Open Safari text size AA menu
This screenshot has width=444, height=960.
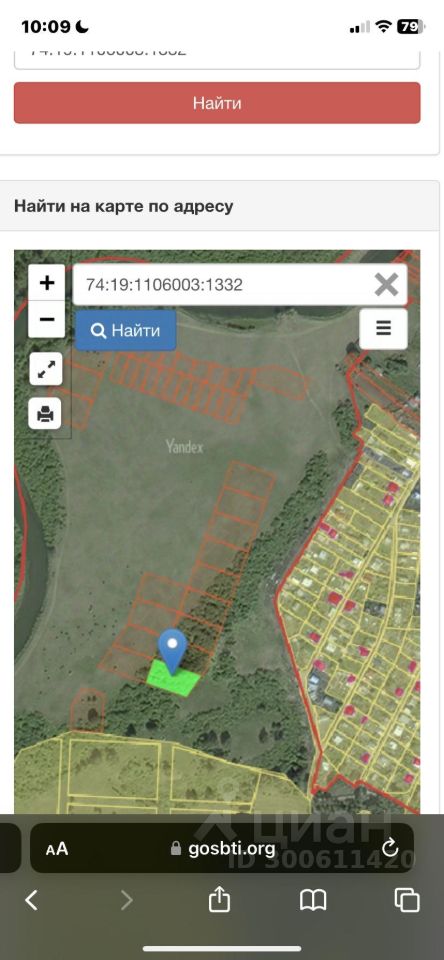tap(57, 849)
